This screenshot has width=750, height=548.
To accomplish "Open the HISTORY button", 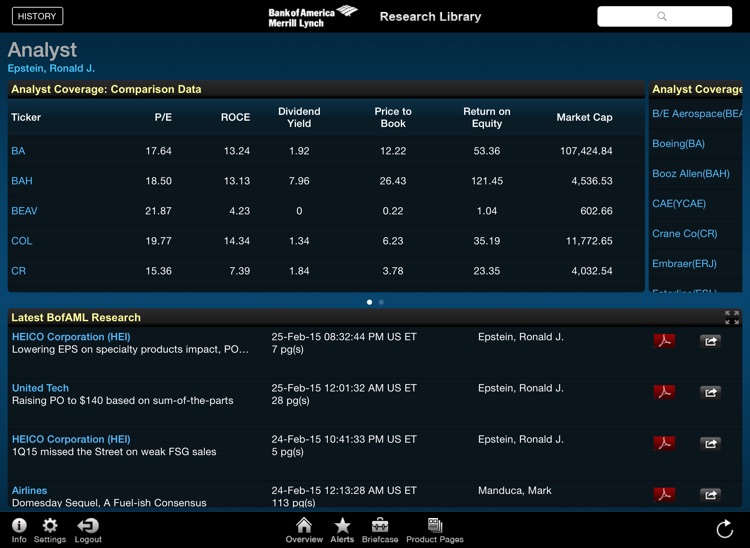I will tap(37, 16).
